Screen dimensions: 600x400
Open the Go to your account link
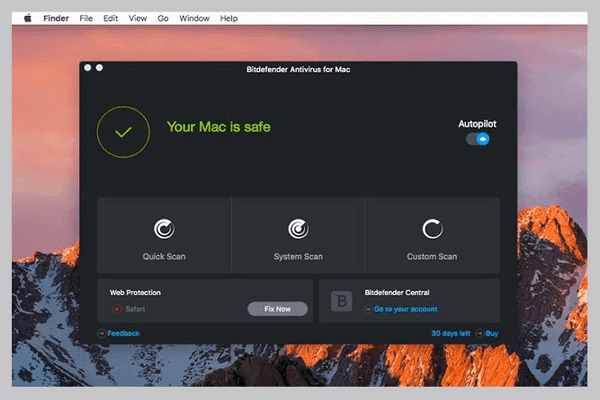[x=406, y=309]
